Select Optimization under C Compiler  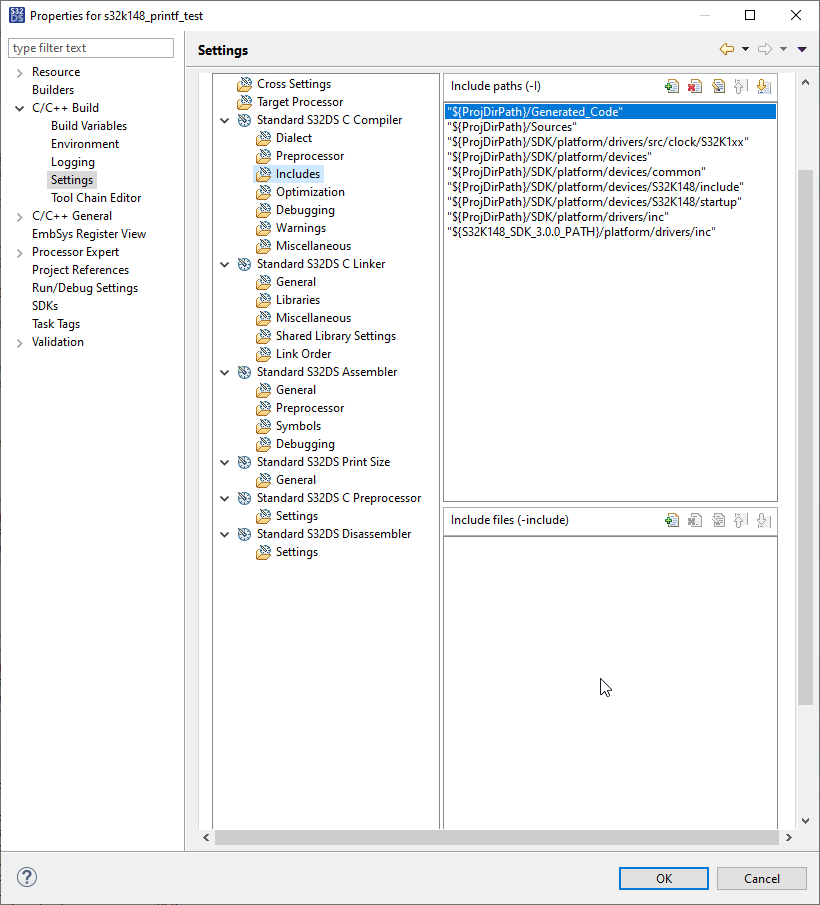(310, 192)
